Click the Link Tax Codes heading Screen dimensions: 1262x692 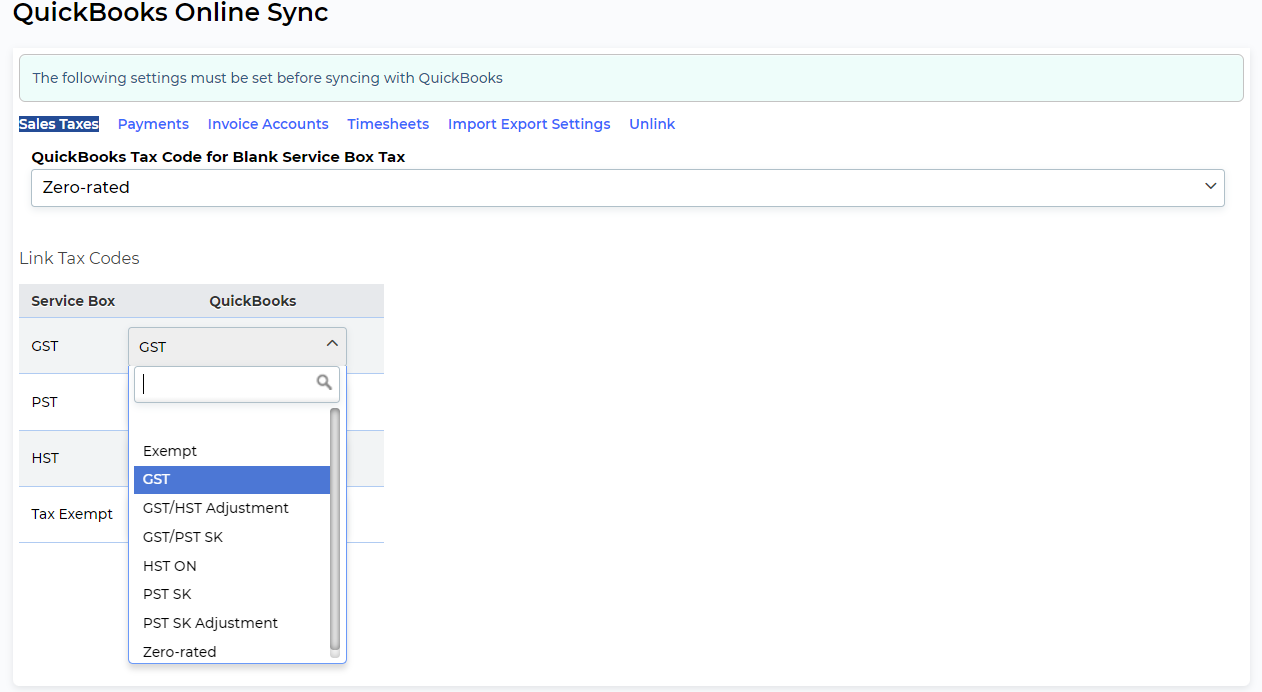pyautogui.click(x=79, y=258)
